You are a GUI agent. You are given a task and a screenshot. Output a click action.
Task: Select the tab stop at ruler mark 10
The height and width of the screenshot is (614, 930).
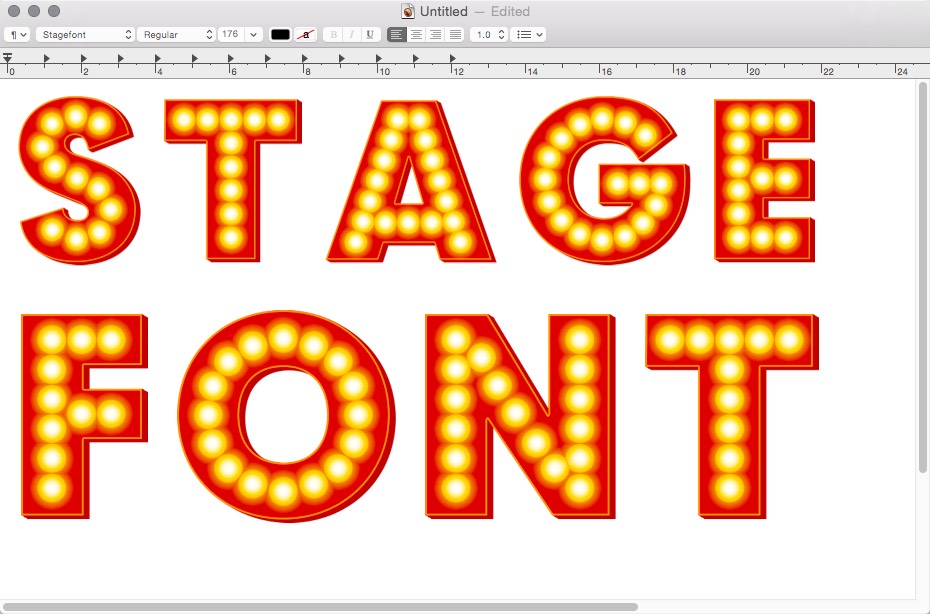379,58
